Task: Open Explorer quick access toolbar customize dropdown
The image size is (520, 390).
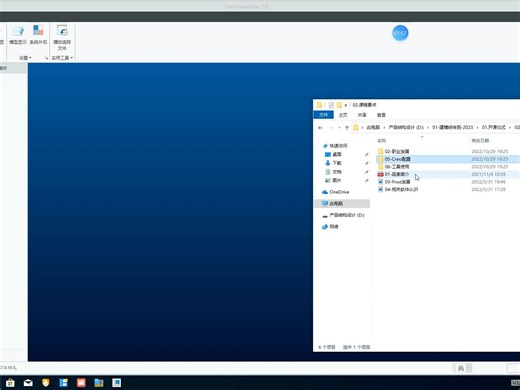Action: click(x=346, y=105)
